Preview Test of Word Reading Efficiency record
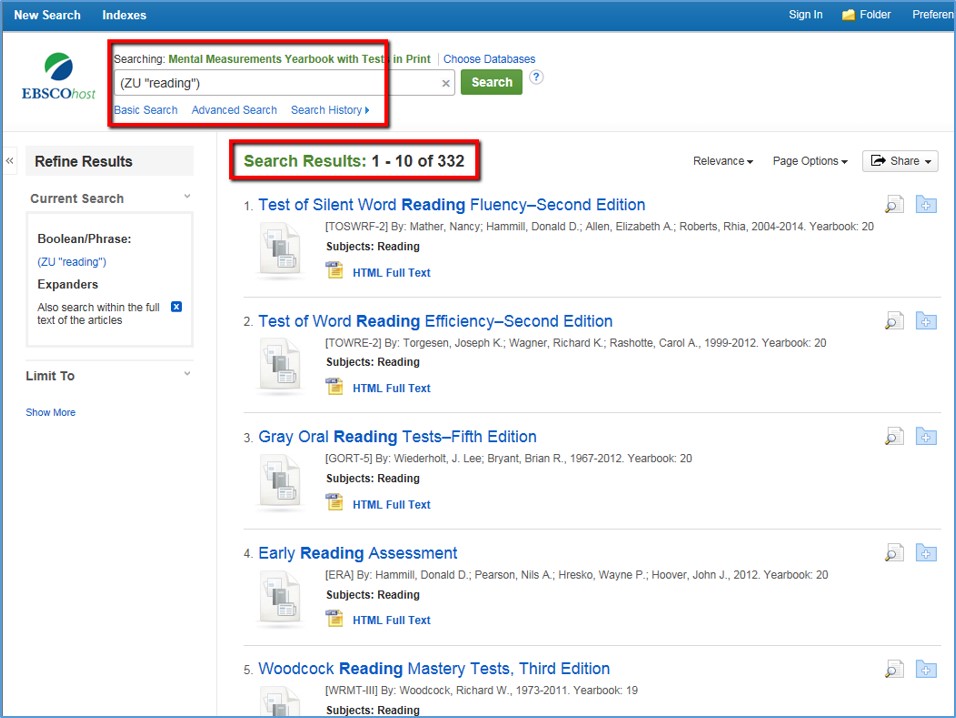The image size is (956, 718). [x=894, y=321]
